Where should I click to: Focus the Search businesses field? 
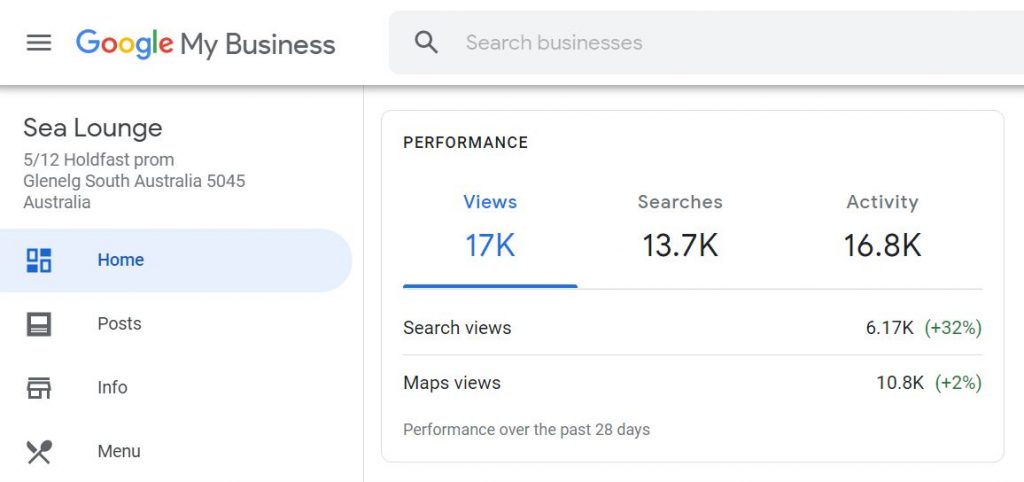coord(700,43)
